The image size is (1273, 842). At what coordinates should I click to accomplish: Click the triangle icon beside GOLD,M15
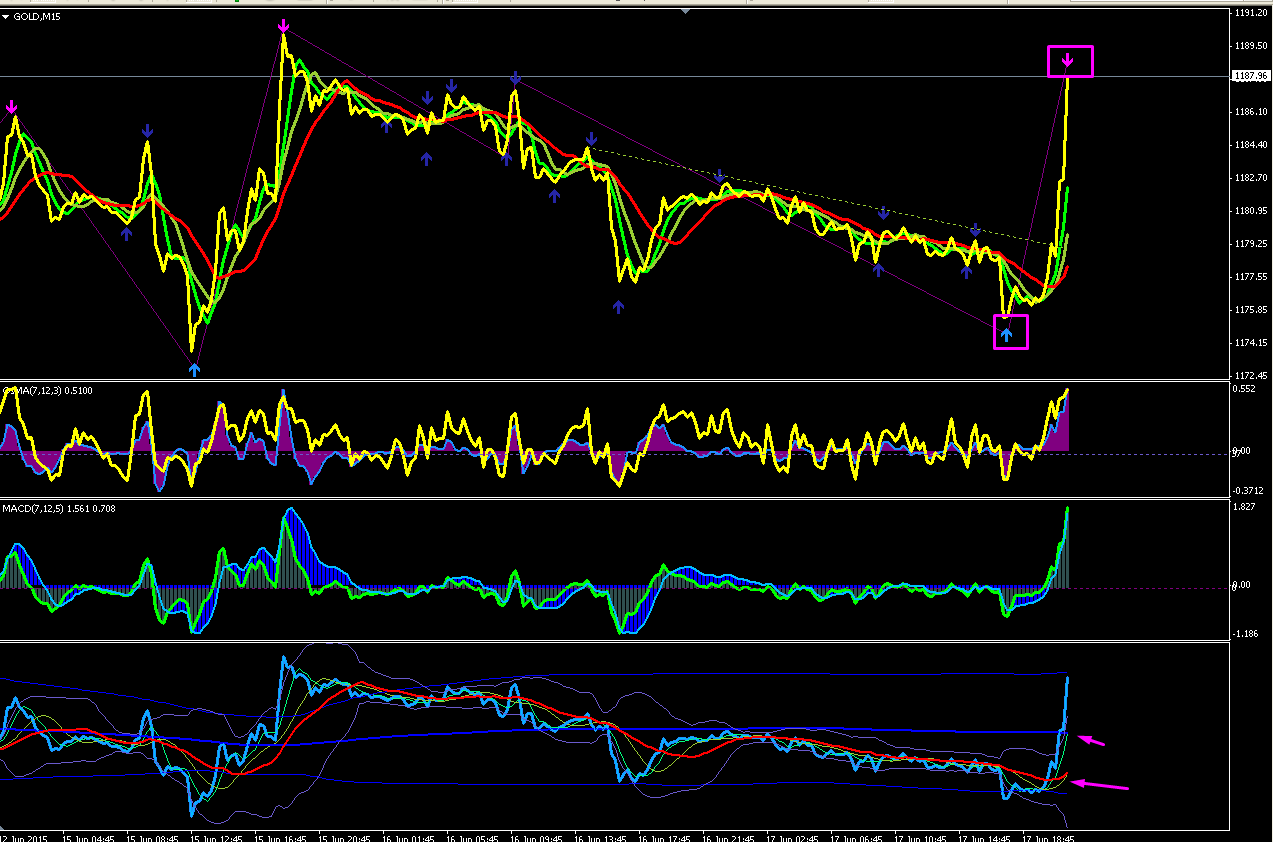tap(6, 17)
